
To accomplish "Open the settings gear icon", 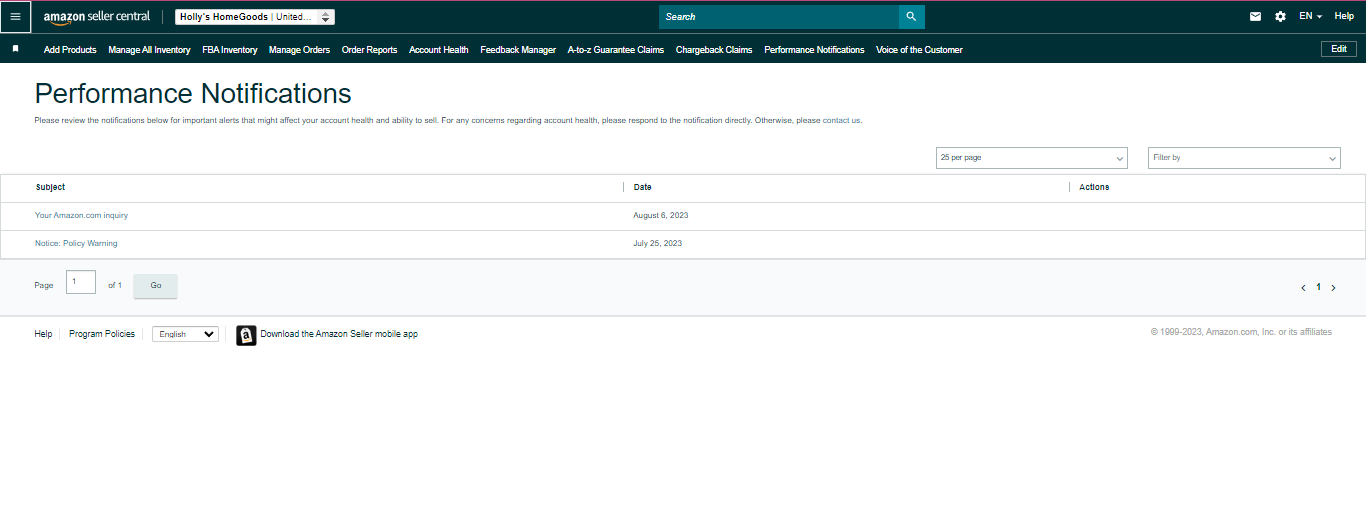I will click(x=1281, y=17).
